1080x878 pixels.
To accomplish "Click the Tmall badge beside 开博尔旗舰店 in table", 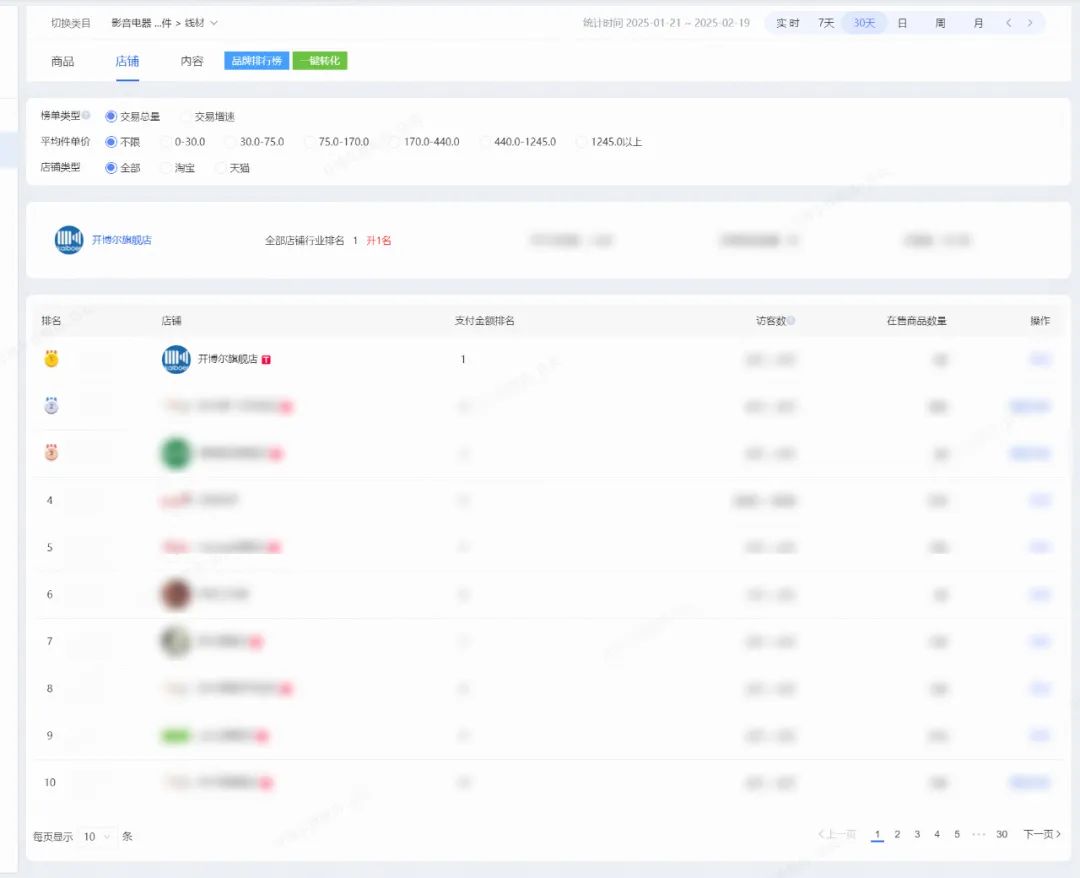I will pos(267,360).
